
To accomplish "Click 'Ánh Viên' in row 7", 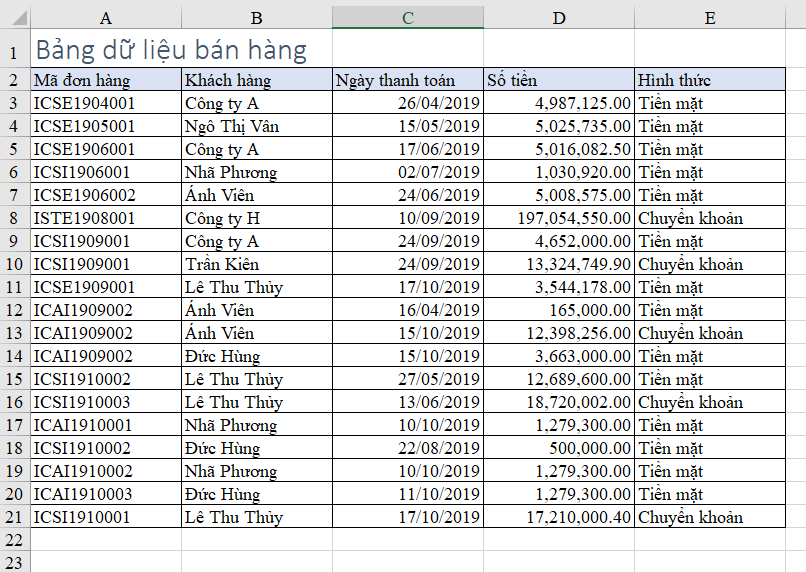I will pos(257,195).
